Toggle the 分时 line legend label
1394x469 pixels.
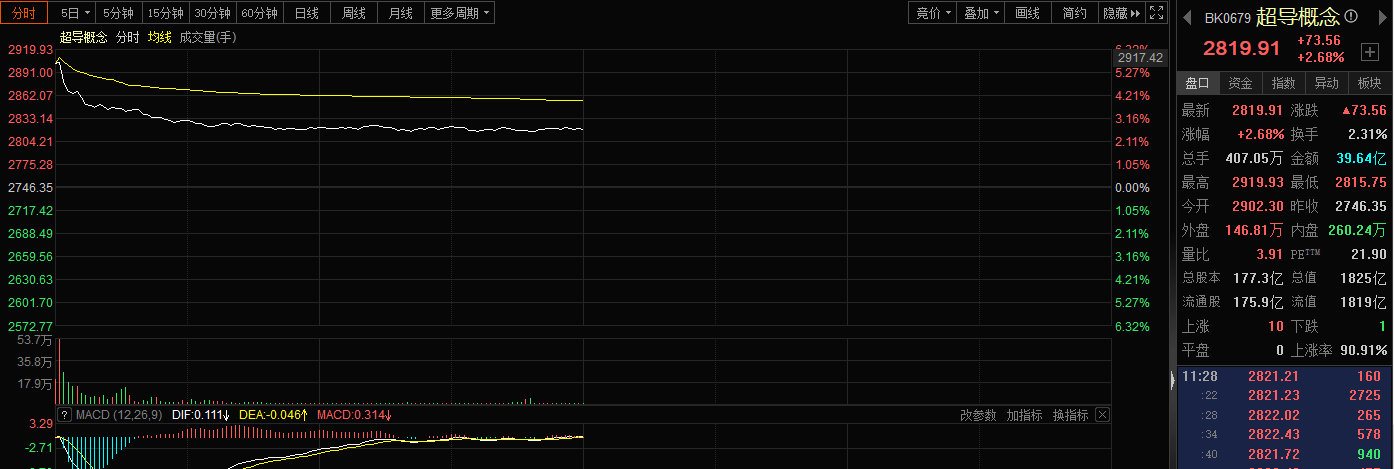(x=127, y=37)
